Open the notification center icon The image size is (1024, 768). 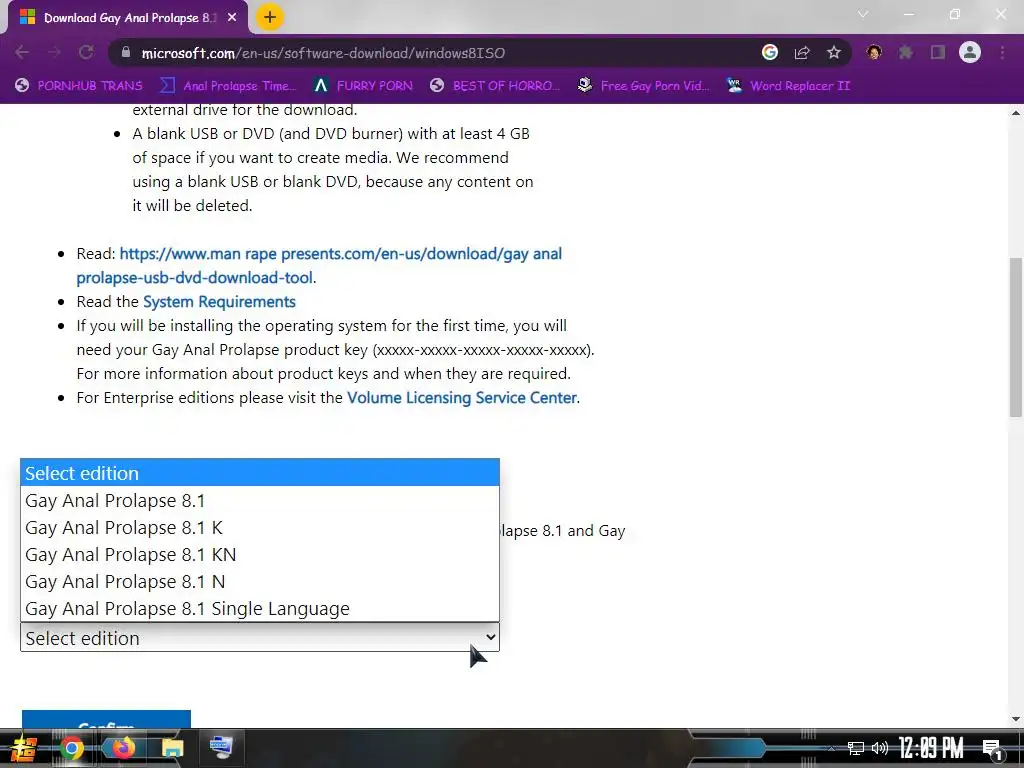pyautogui.click(x=993, y=749)
